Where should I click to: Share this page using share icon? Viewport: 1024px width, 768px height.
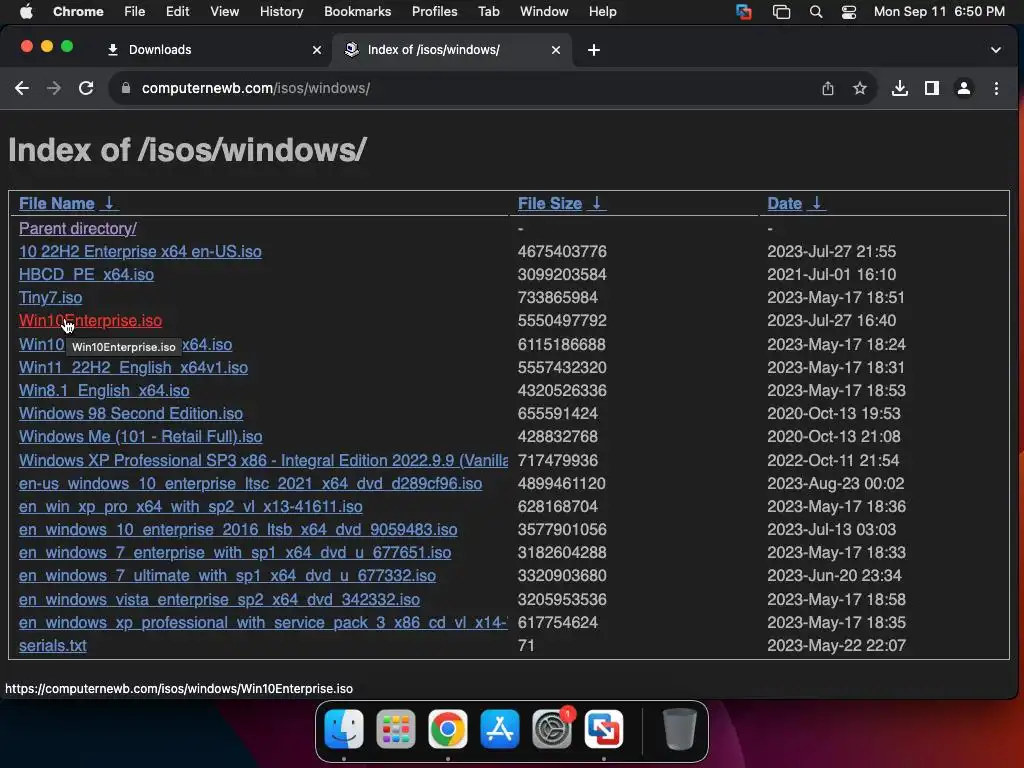(x=827, y=88)
